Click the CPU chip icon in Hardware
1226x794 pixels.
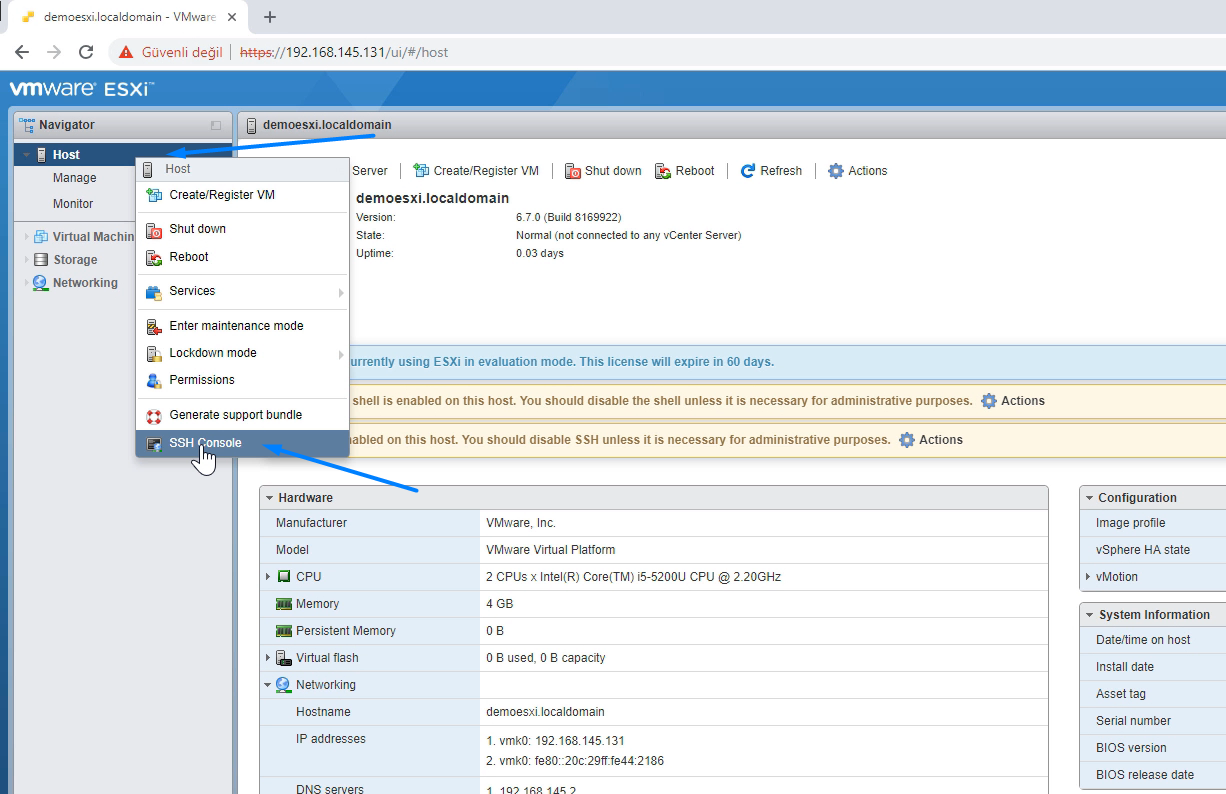point(284,577)
